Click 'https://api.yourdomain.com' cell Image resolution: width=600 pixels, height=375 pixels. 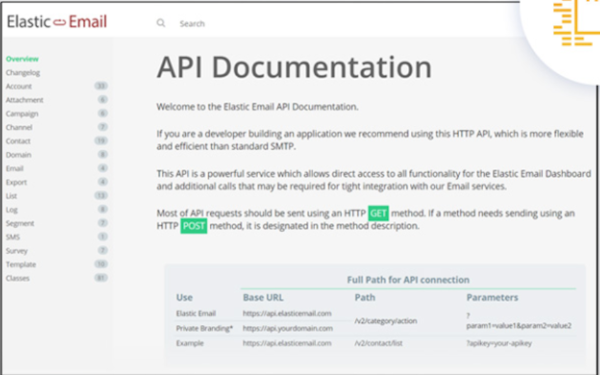point(287,328)
